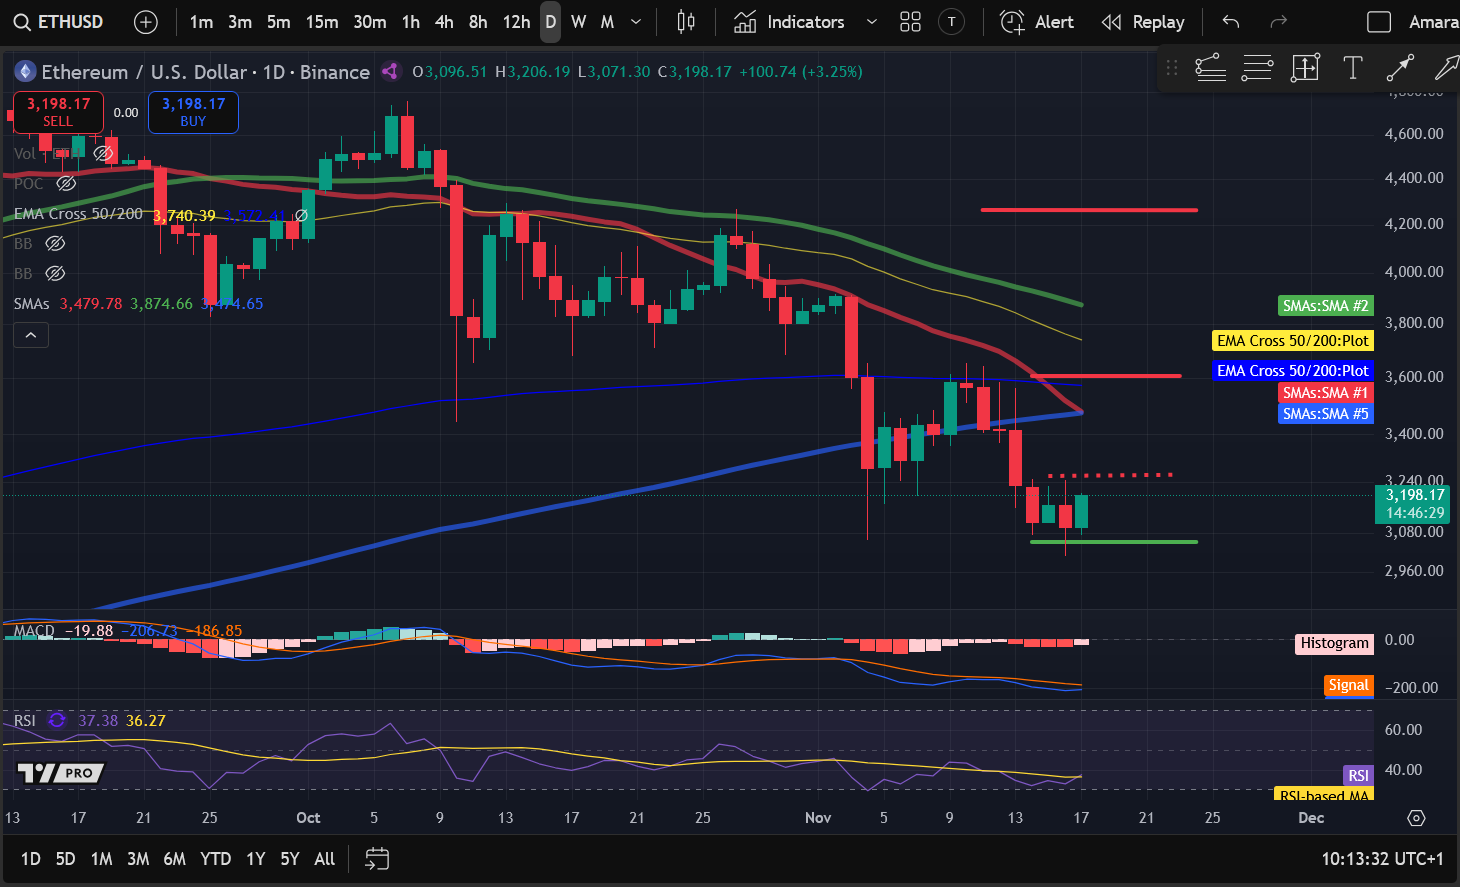Viewport: 1460px width, 887px height.
Task: Open the timeframe dropdown after M
Action: point(634,22)
